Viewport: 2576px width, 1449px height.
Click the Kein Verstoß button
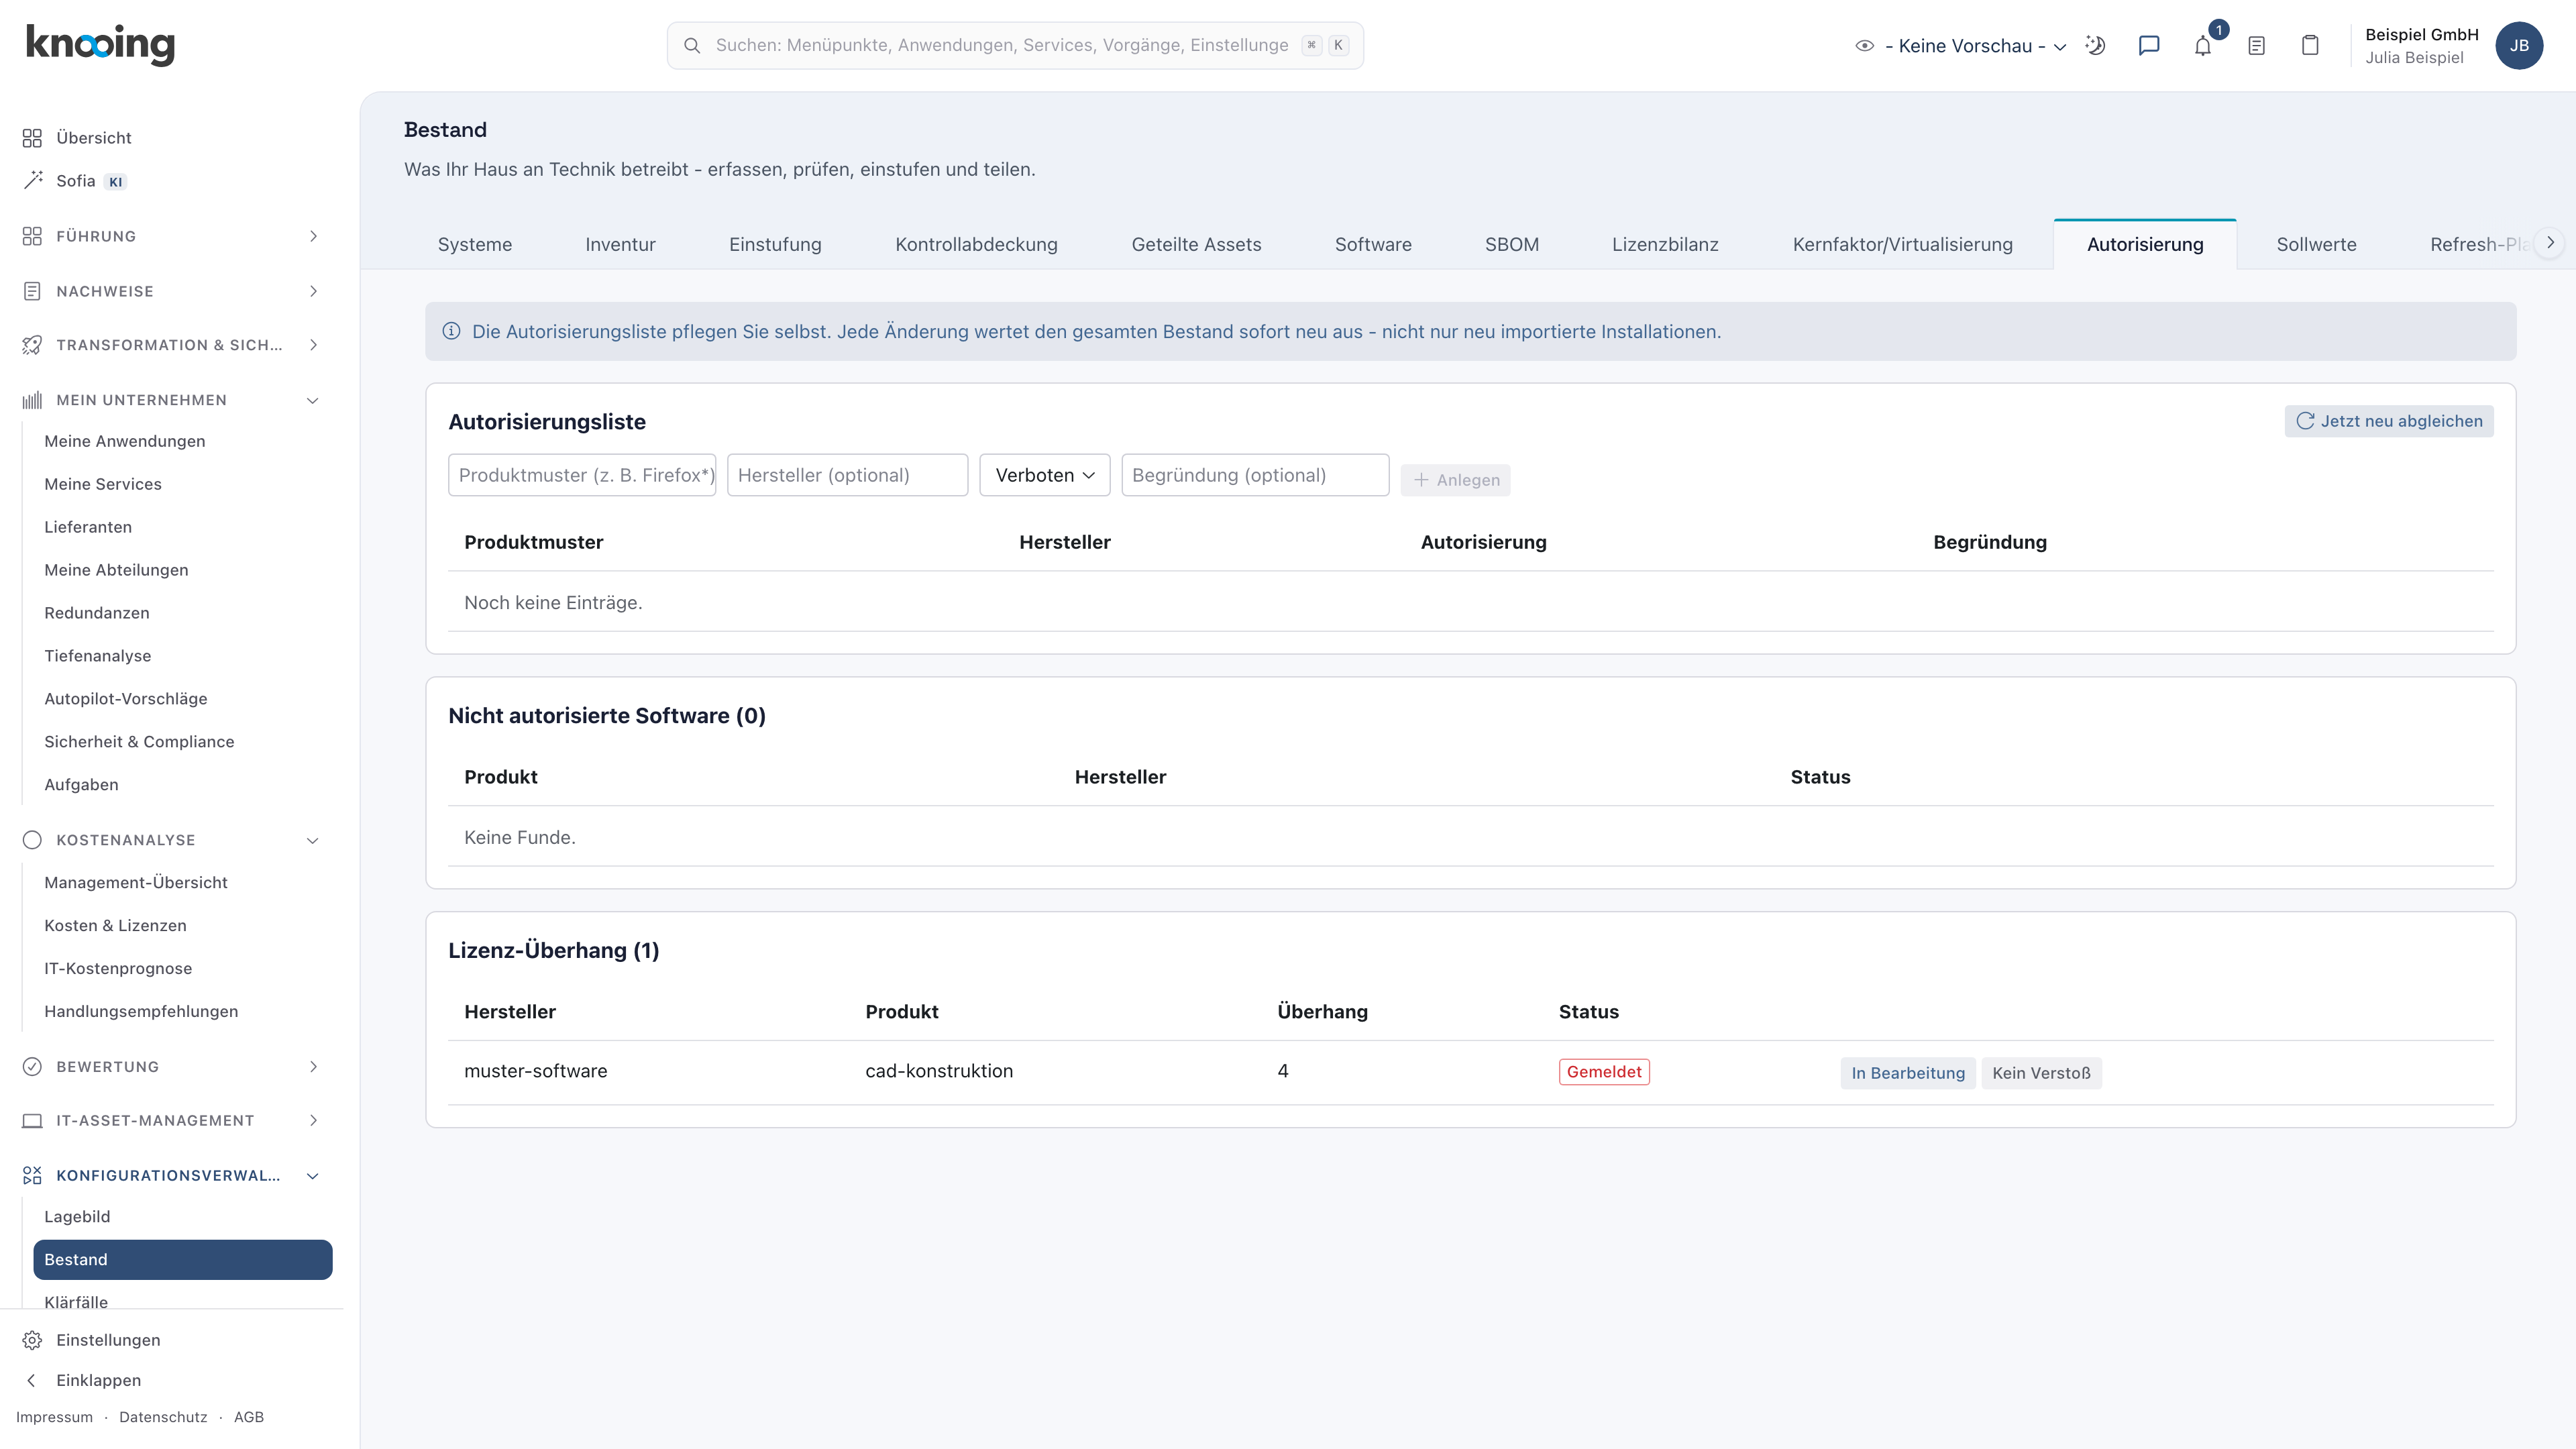[2041, 1073]
